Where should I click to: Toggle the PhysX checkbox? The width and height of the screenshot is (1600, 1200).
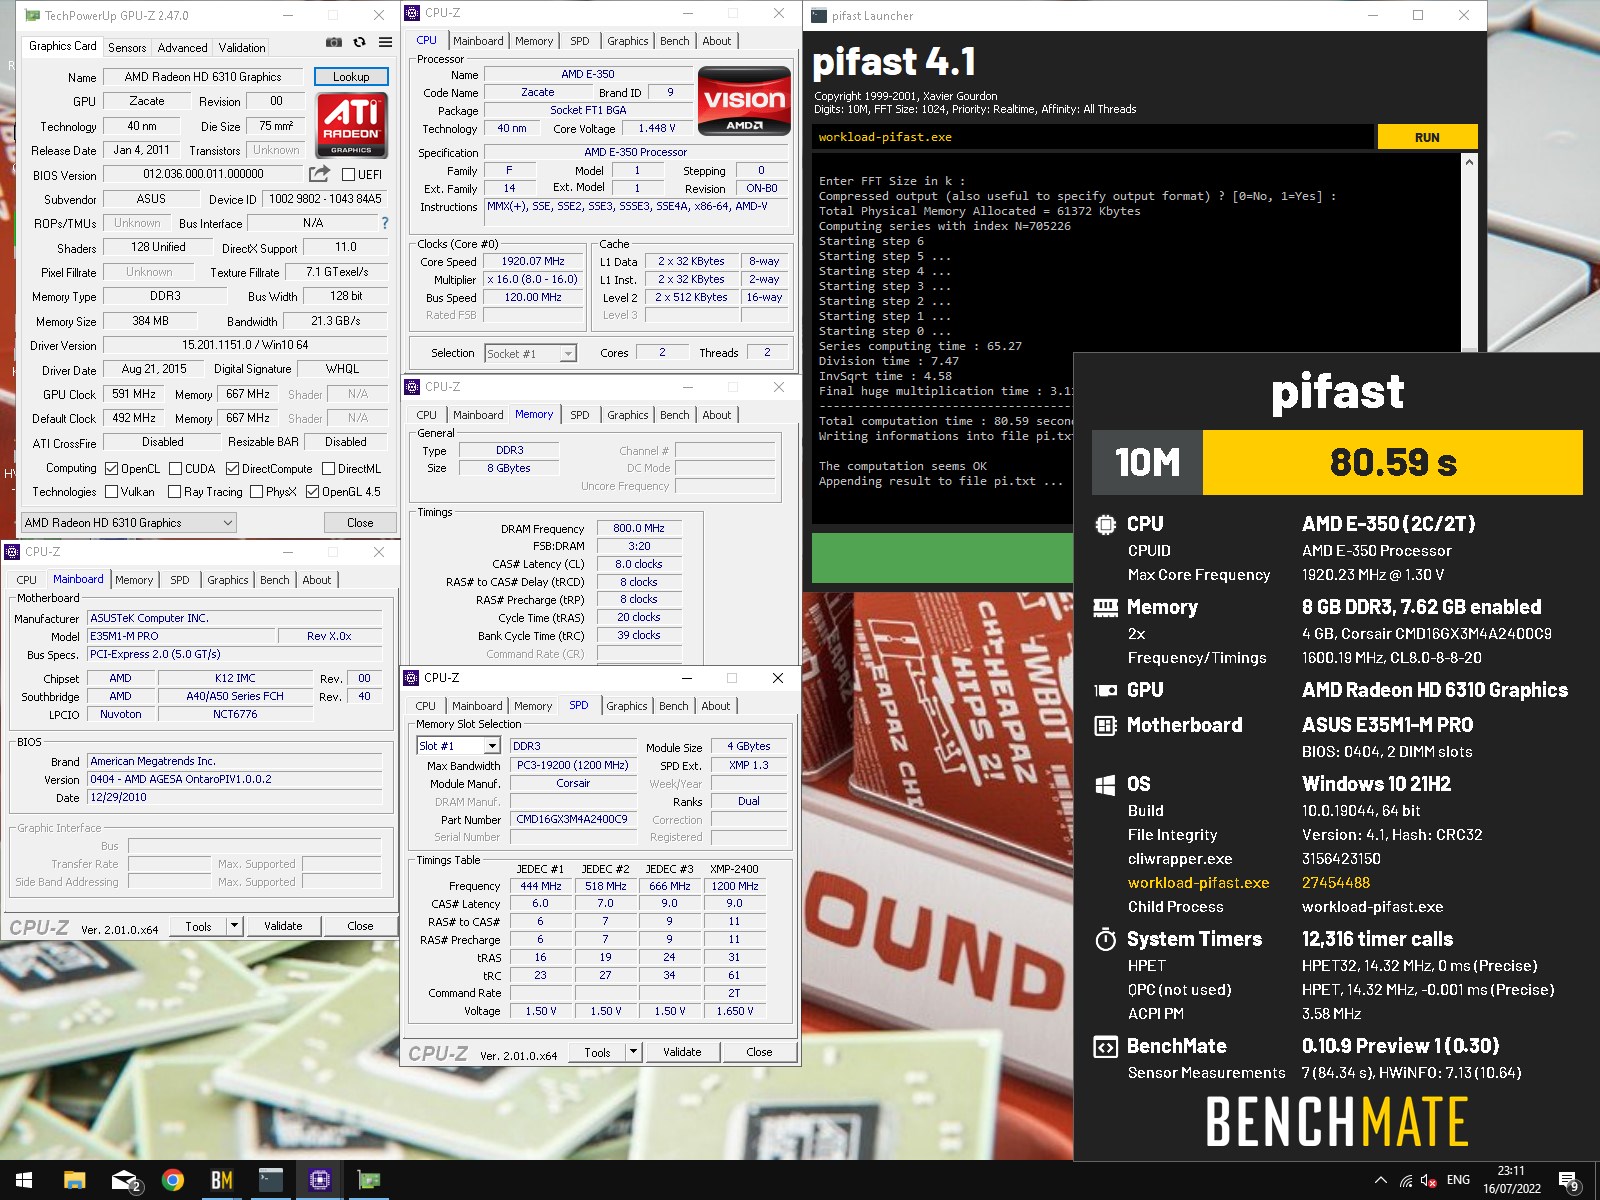tap(257, 492)
